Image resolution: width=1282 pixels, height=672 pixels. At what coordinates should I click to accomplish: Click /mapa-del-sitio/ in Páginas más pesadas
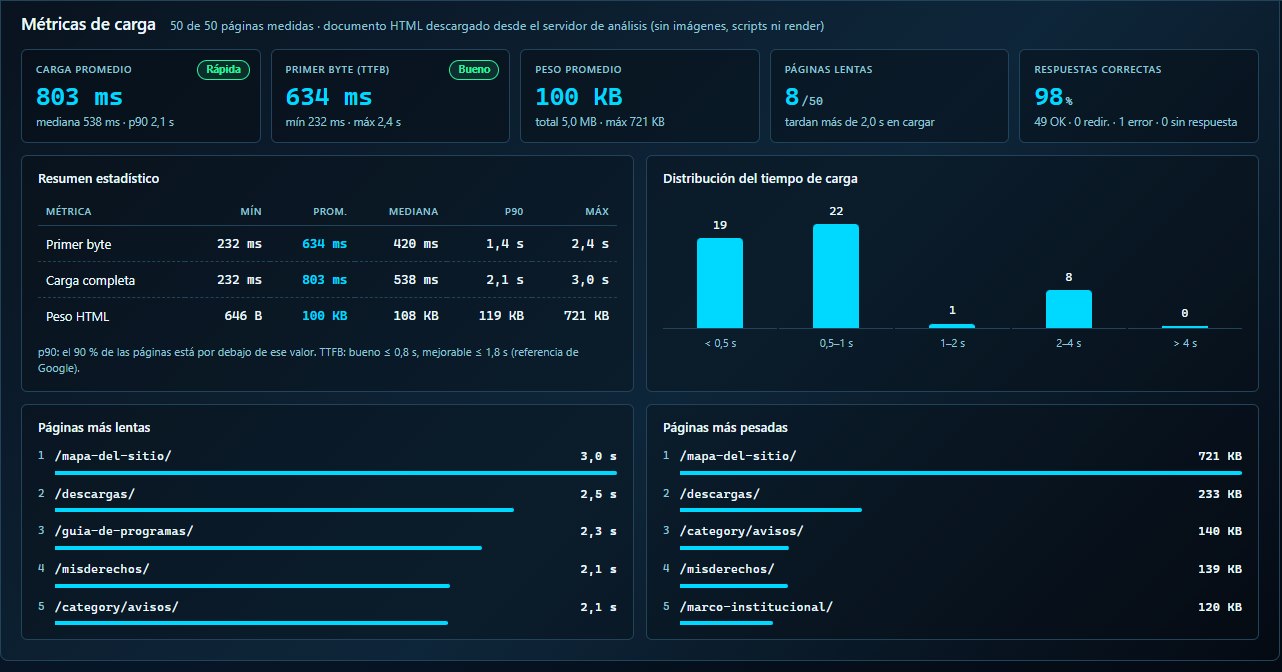pyautogui.click(x=738, y=456)
